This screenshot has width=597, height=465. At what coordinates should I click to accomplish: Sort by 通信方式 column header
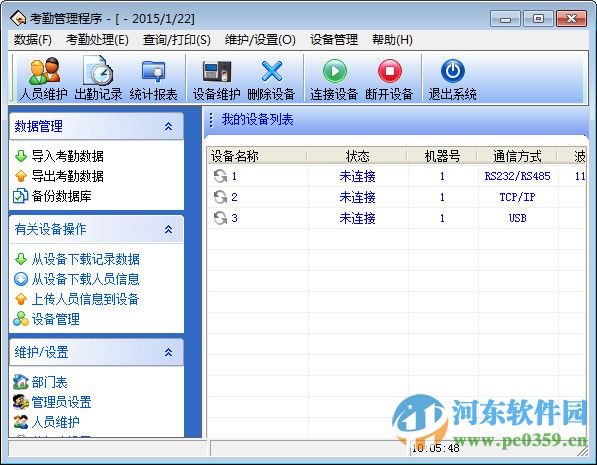517,156
